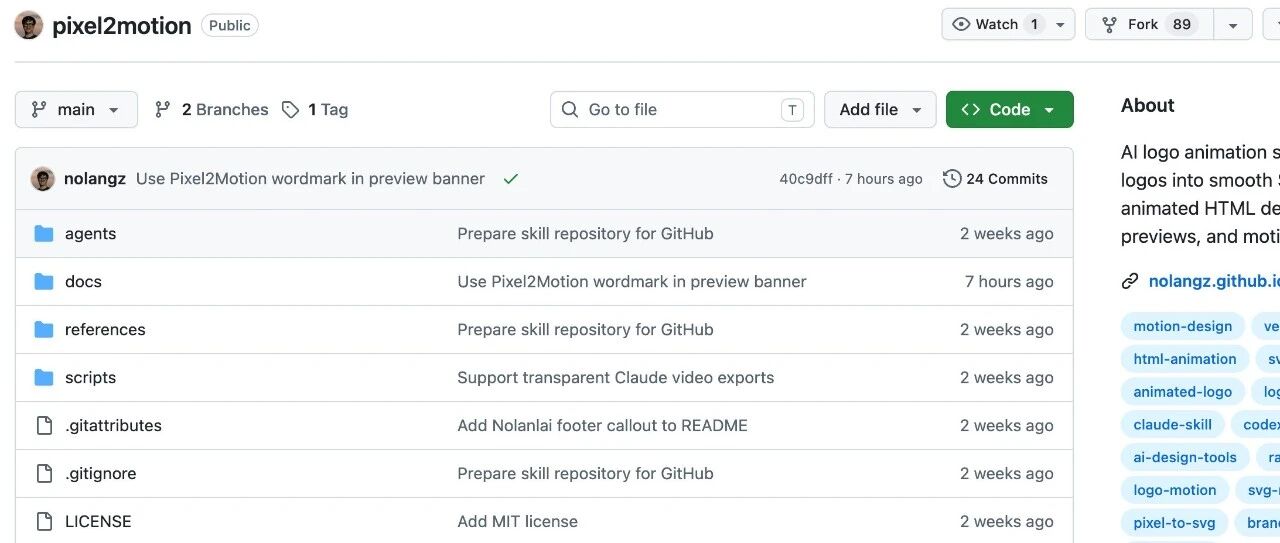Open the 1 Tag link

[315, 110]
